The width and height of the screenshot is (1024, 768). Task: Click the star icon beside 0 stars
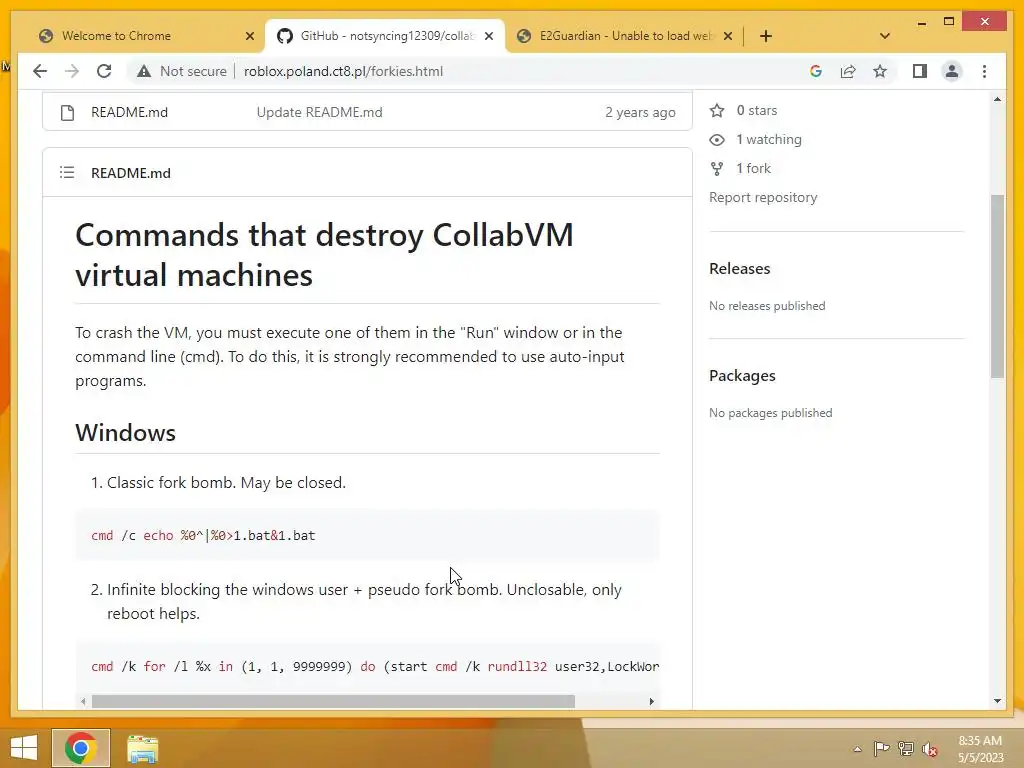tap(717, 110)
